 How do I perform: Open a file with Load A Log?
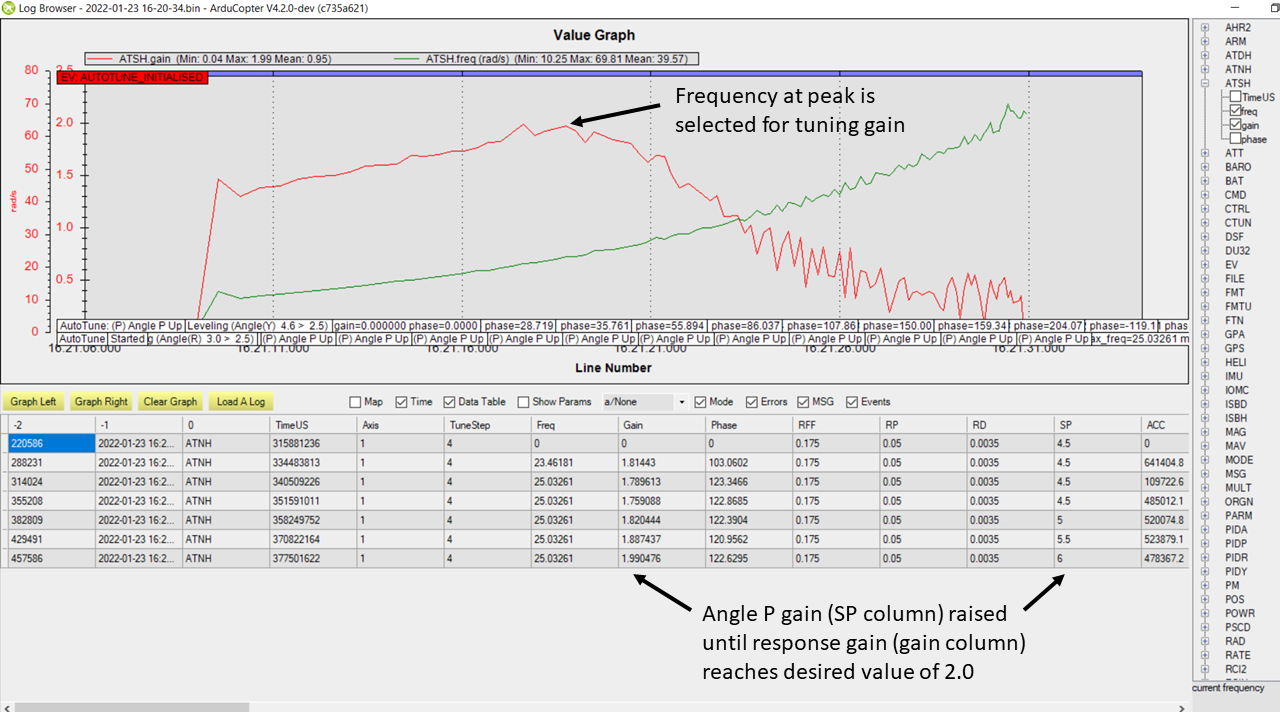(x=240, y=402)
